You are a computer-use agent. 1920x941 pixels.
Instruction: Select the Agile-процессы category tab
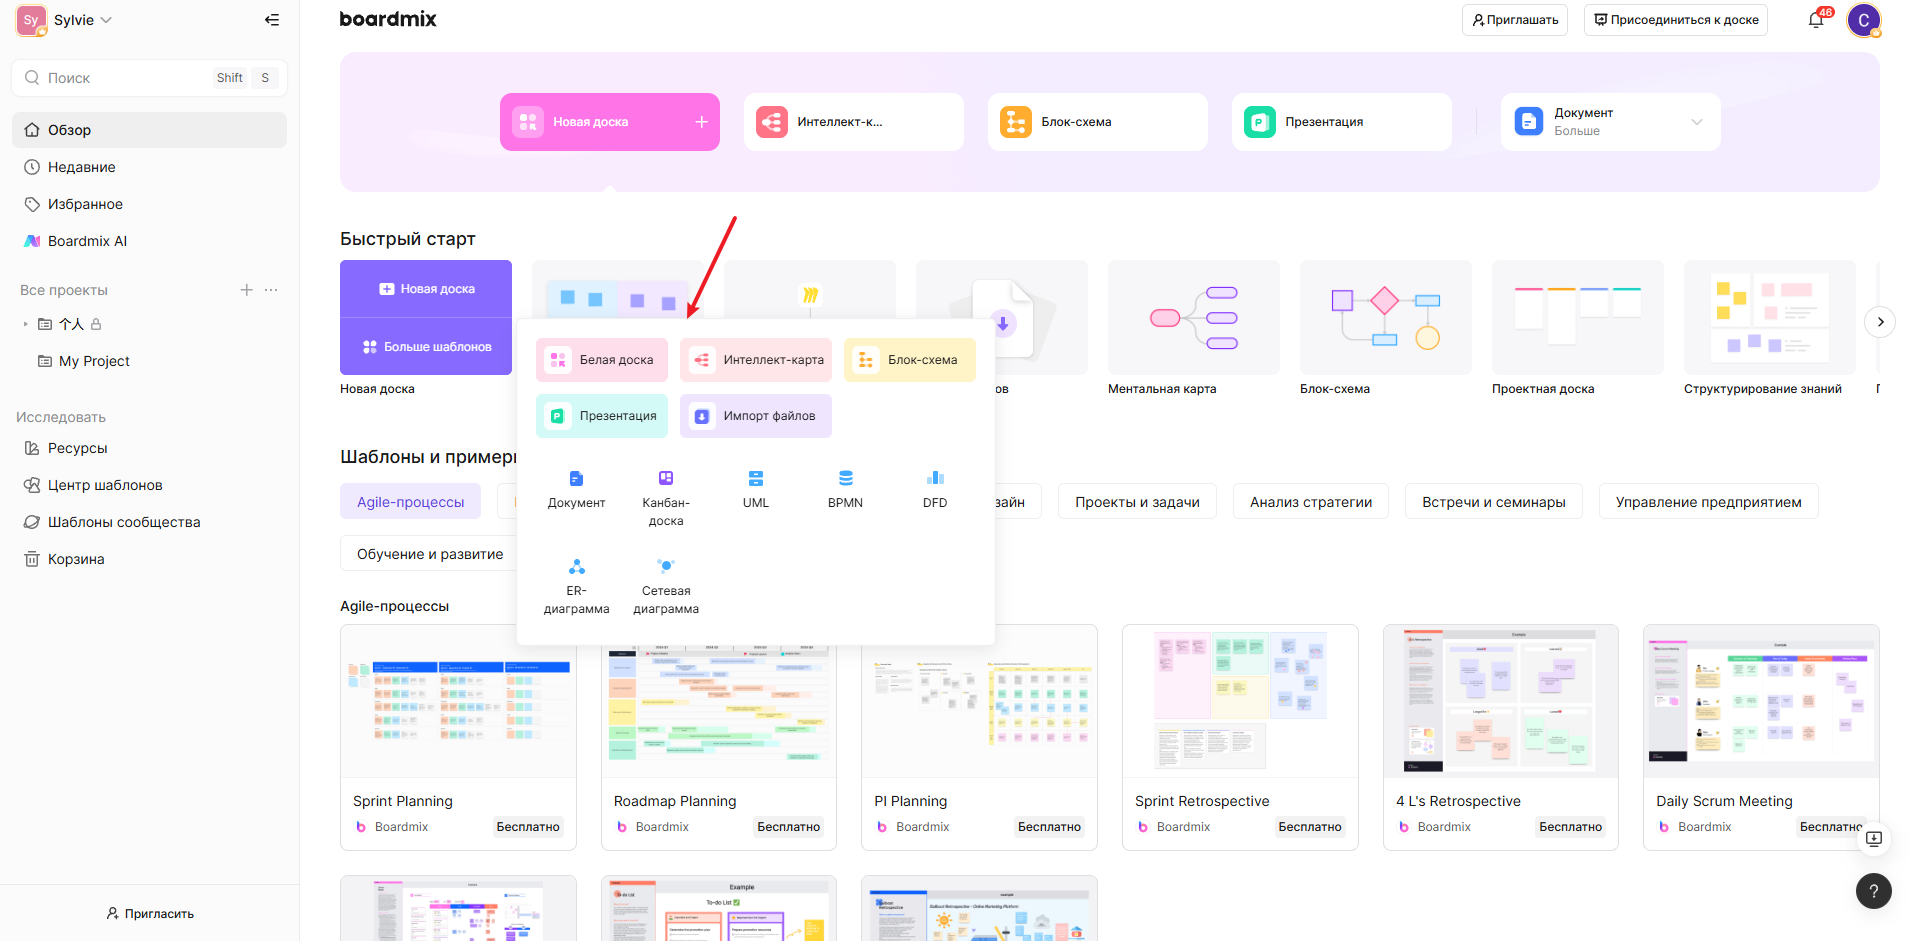(x=411, y=502)
